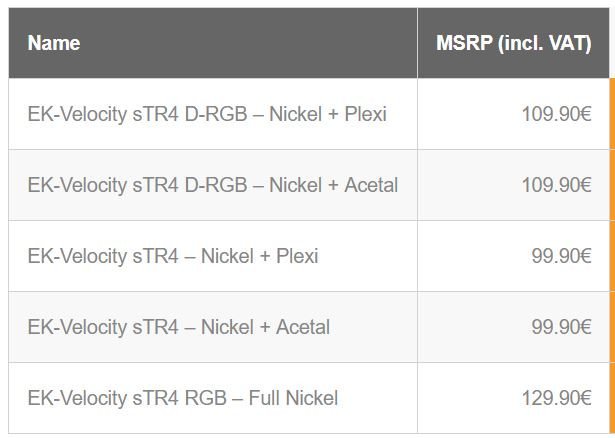This screenshot has width=615, height=438.
Task: Select EK-Velocity sTR4 D-RGB – Nickel + Plexi
Action: pyautogui.click(x=207, y=114)
